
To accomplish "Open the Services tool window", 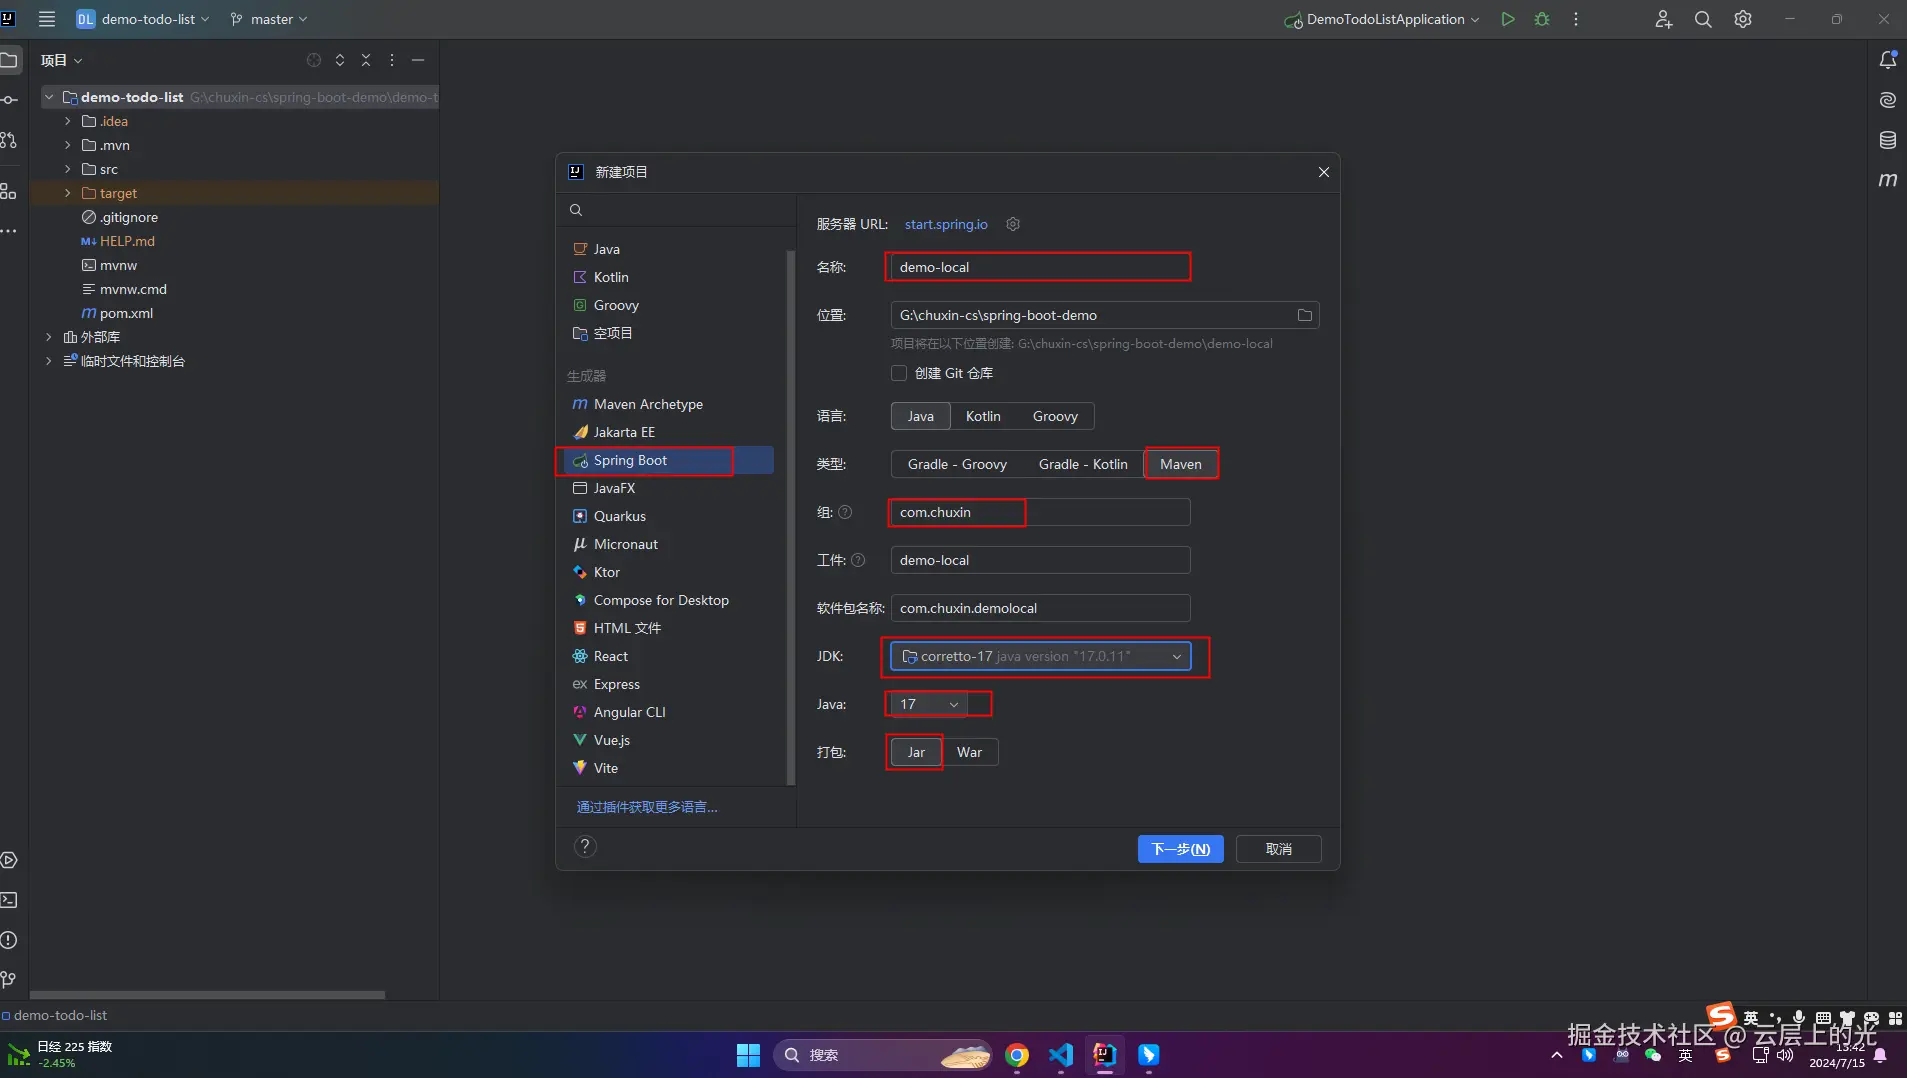I will point(9,860).
